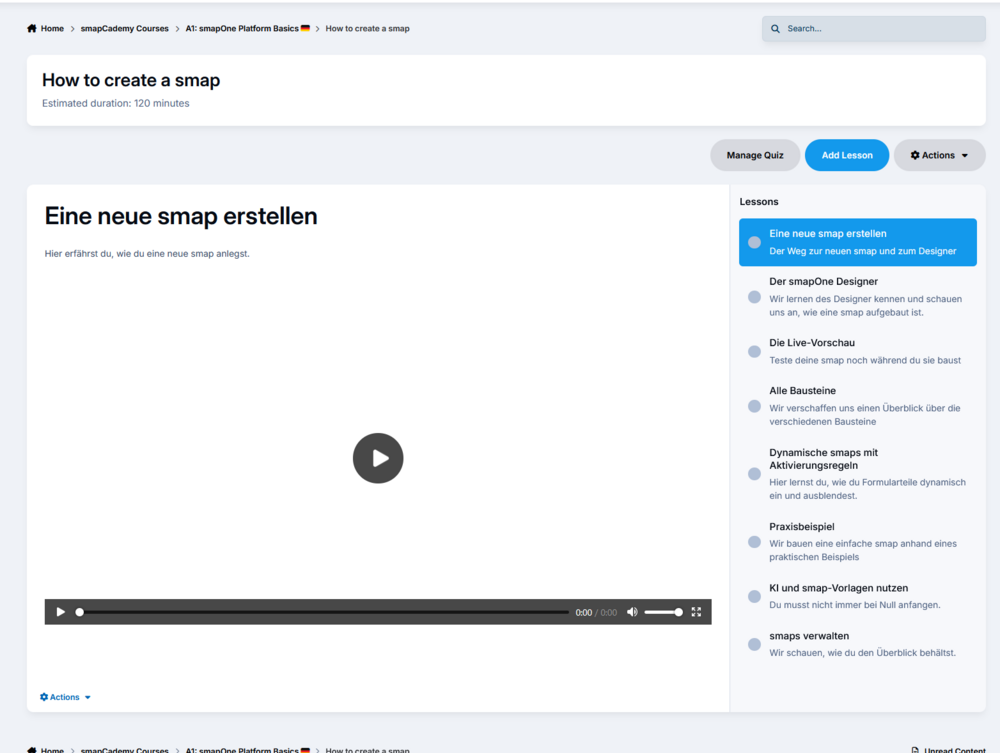Toggle completion circle for Eine neue smap erstellen
The height and width of the screenshot is (753, 1000).
pyautogui.click(x=754, y=242)
